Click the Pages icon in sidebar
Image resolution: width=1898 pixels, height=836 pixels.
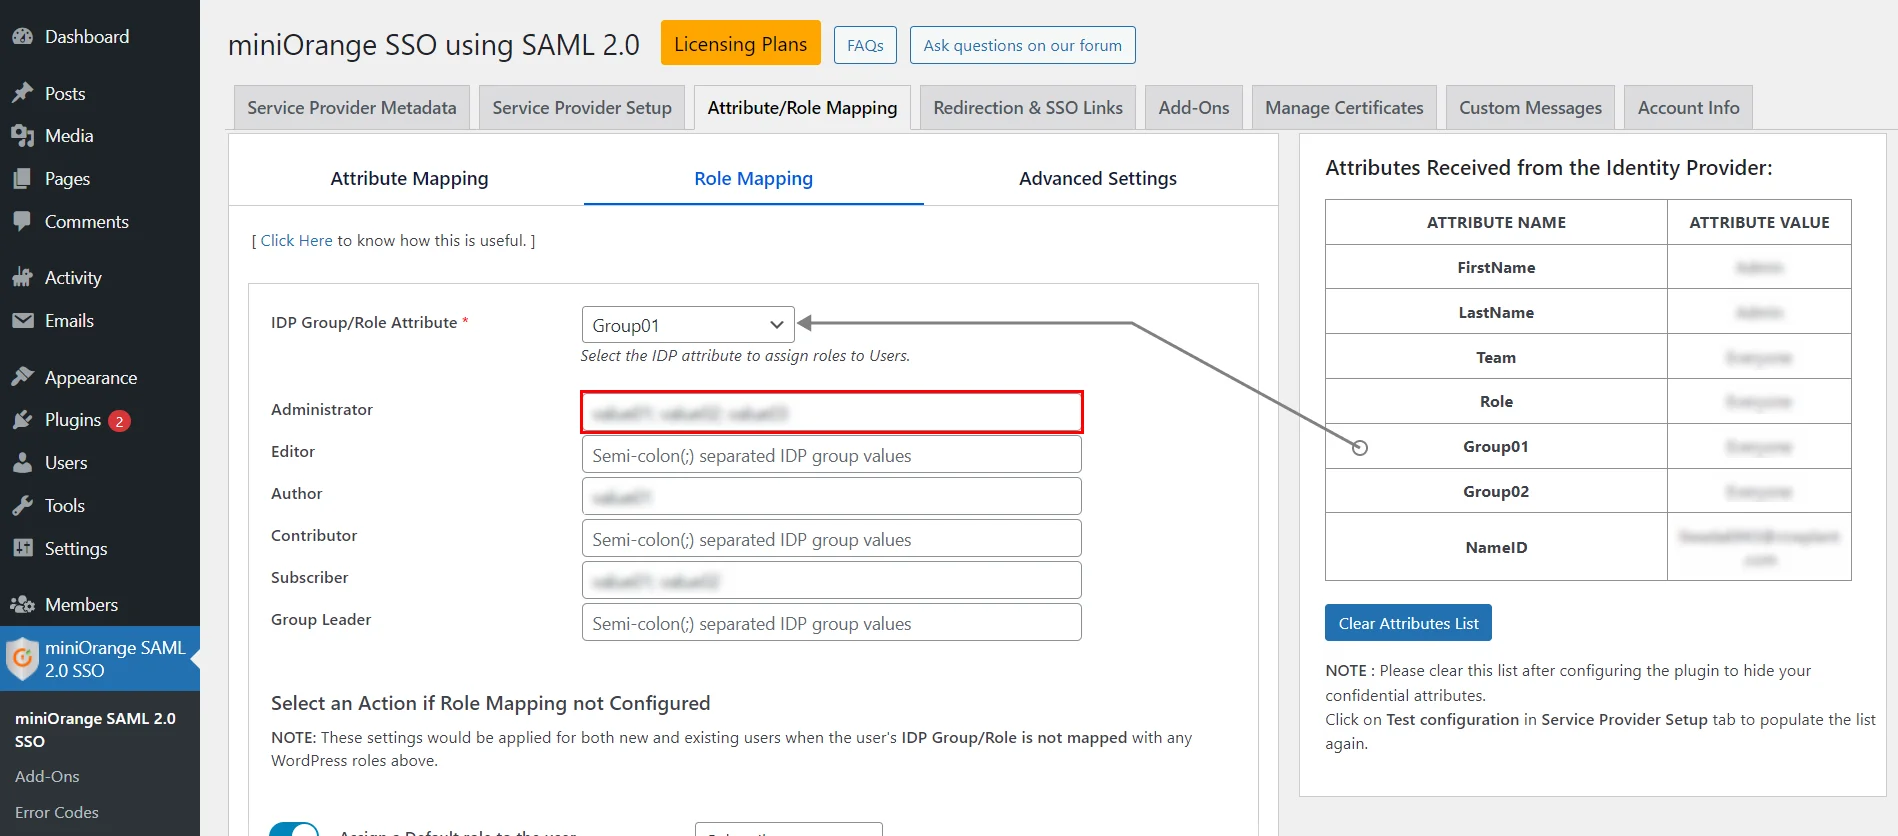tap(22, 178)
